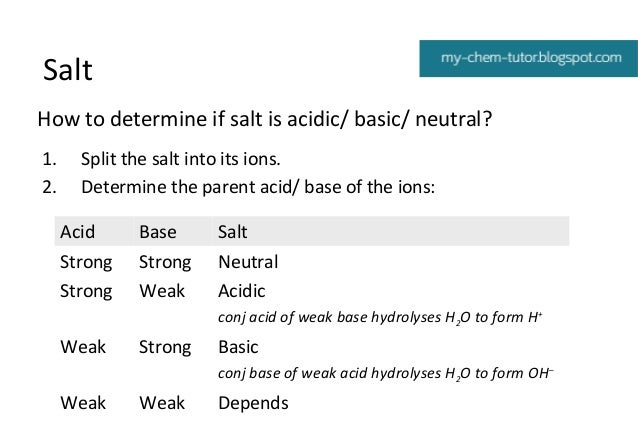Select the Basic salt result cell
Image resolution: width=638 pixels, height=442 pixels.
point(238,347)
